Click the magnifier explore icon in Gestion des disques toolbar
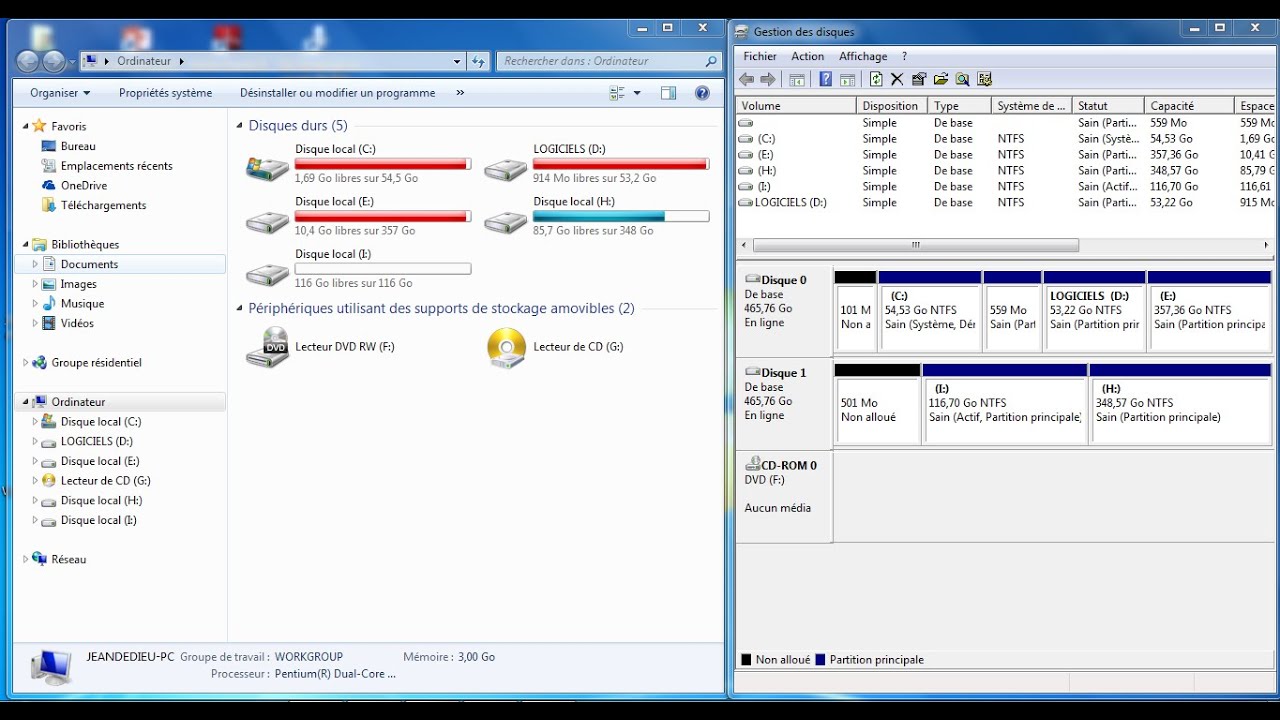This screenshot has width=1280, height=720. coord(962,79)
